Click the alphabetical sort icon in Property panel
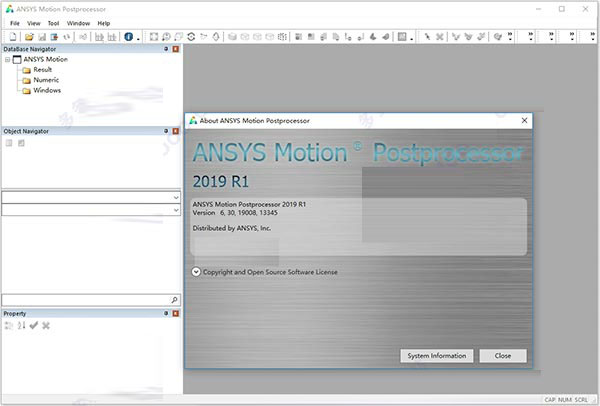This screenshot has height=406, width=600. click(x=21, y=326)
